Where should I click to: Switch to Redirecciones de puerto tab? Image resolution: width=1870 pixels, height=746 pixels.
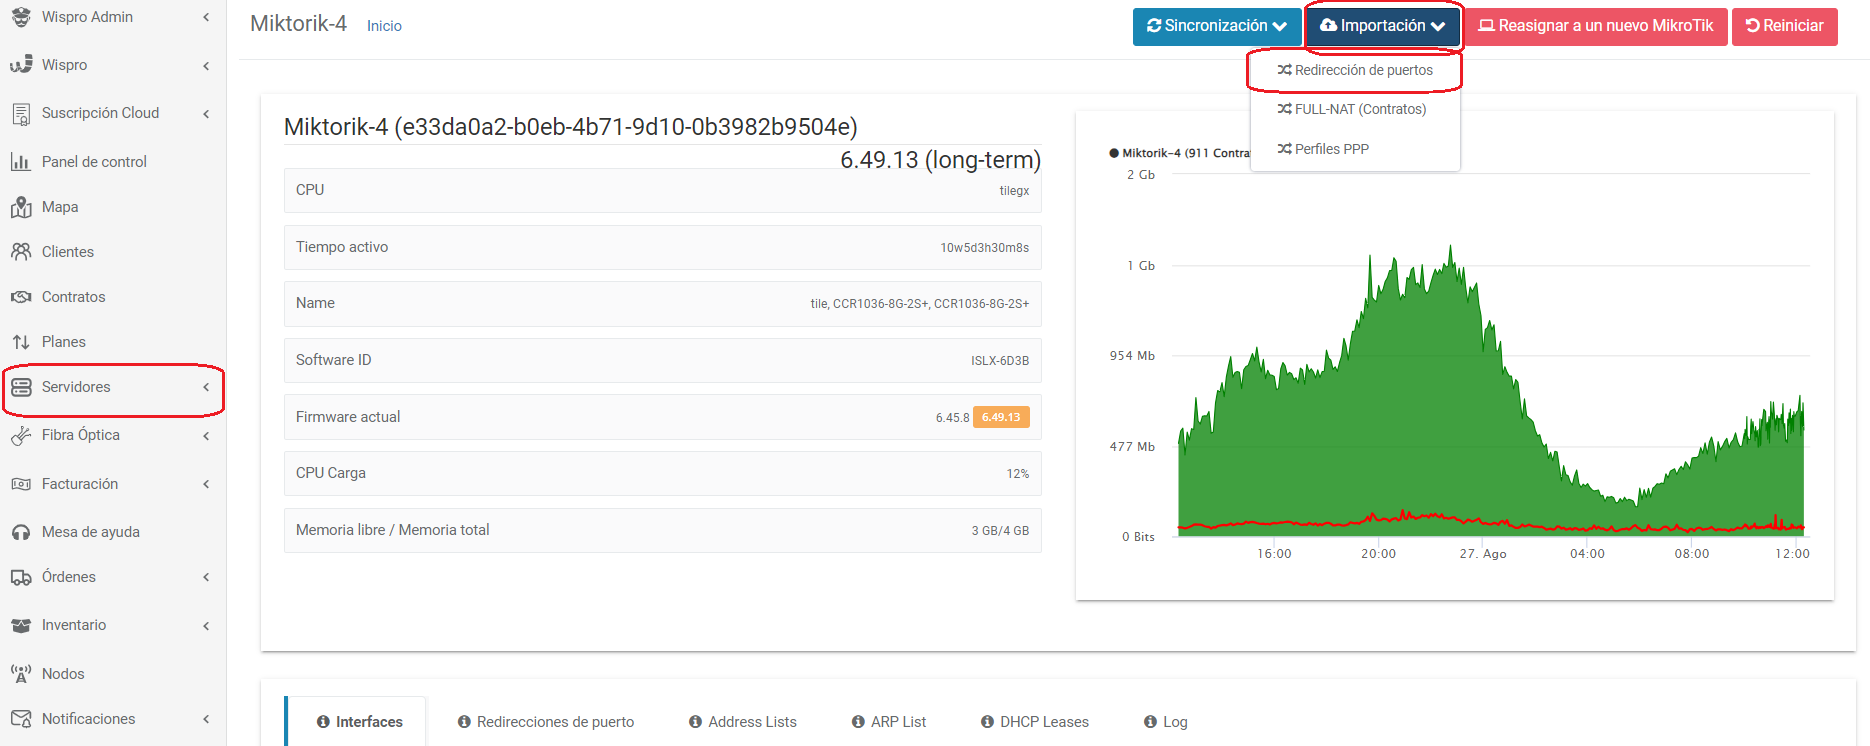tap(546, 722)
